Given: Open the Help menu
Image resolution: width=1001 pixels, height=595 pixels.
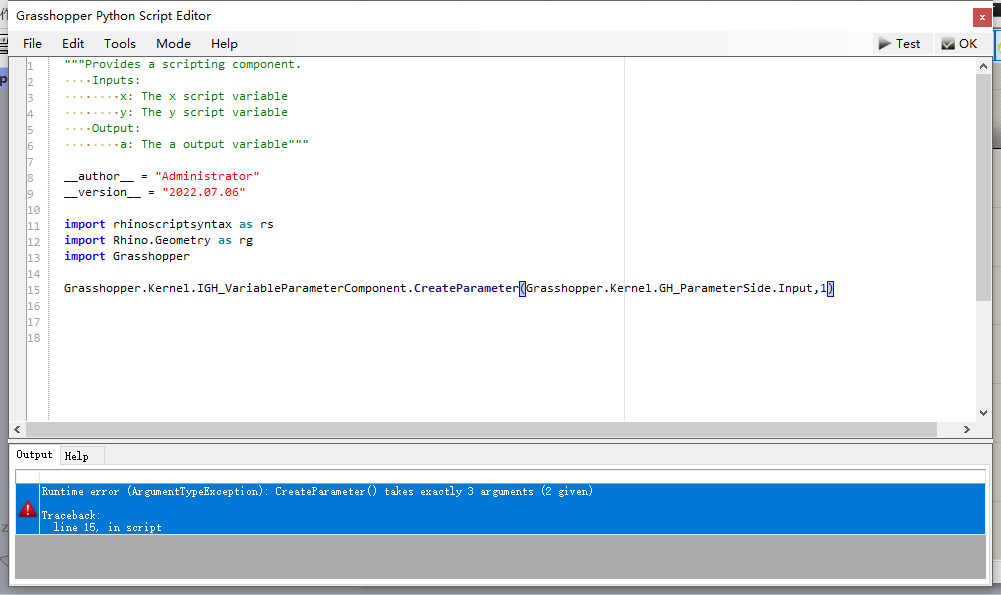Looking at the screenshot, I should tap(224, 43).
